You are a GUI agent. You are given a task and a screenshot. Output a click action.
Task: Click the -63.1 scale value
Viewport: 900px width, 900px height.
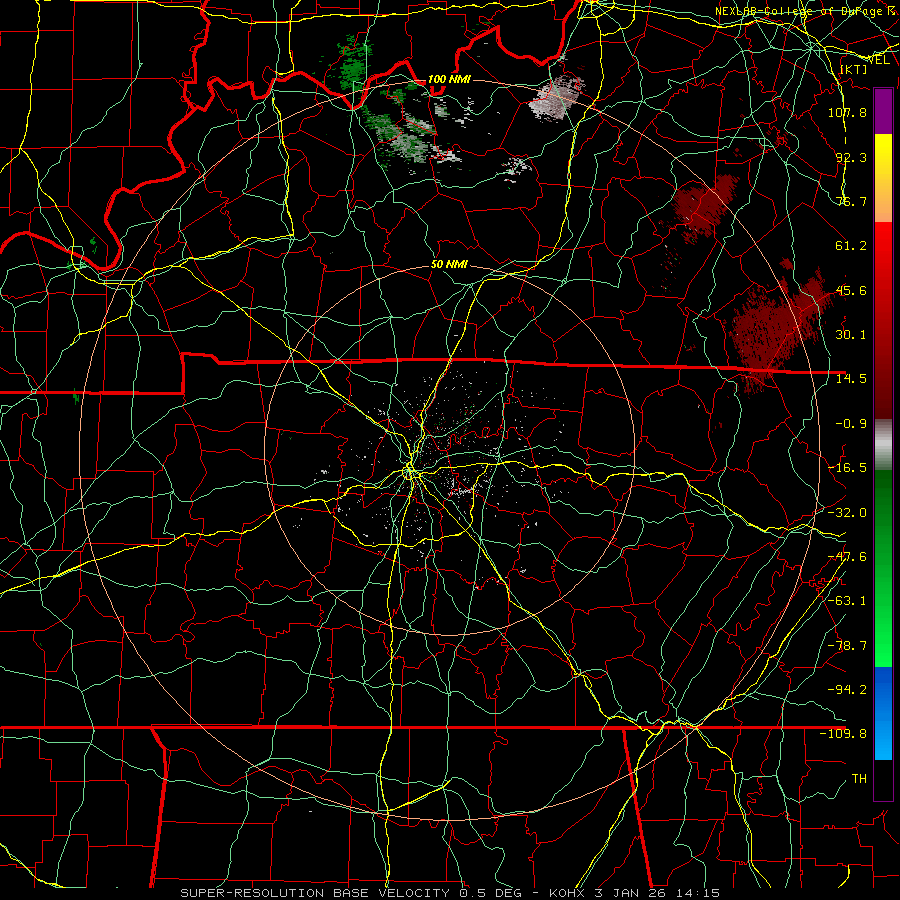click(847, 601)
